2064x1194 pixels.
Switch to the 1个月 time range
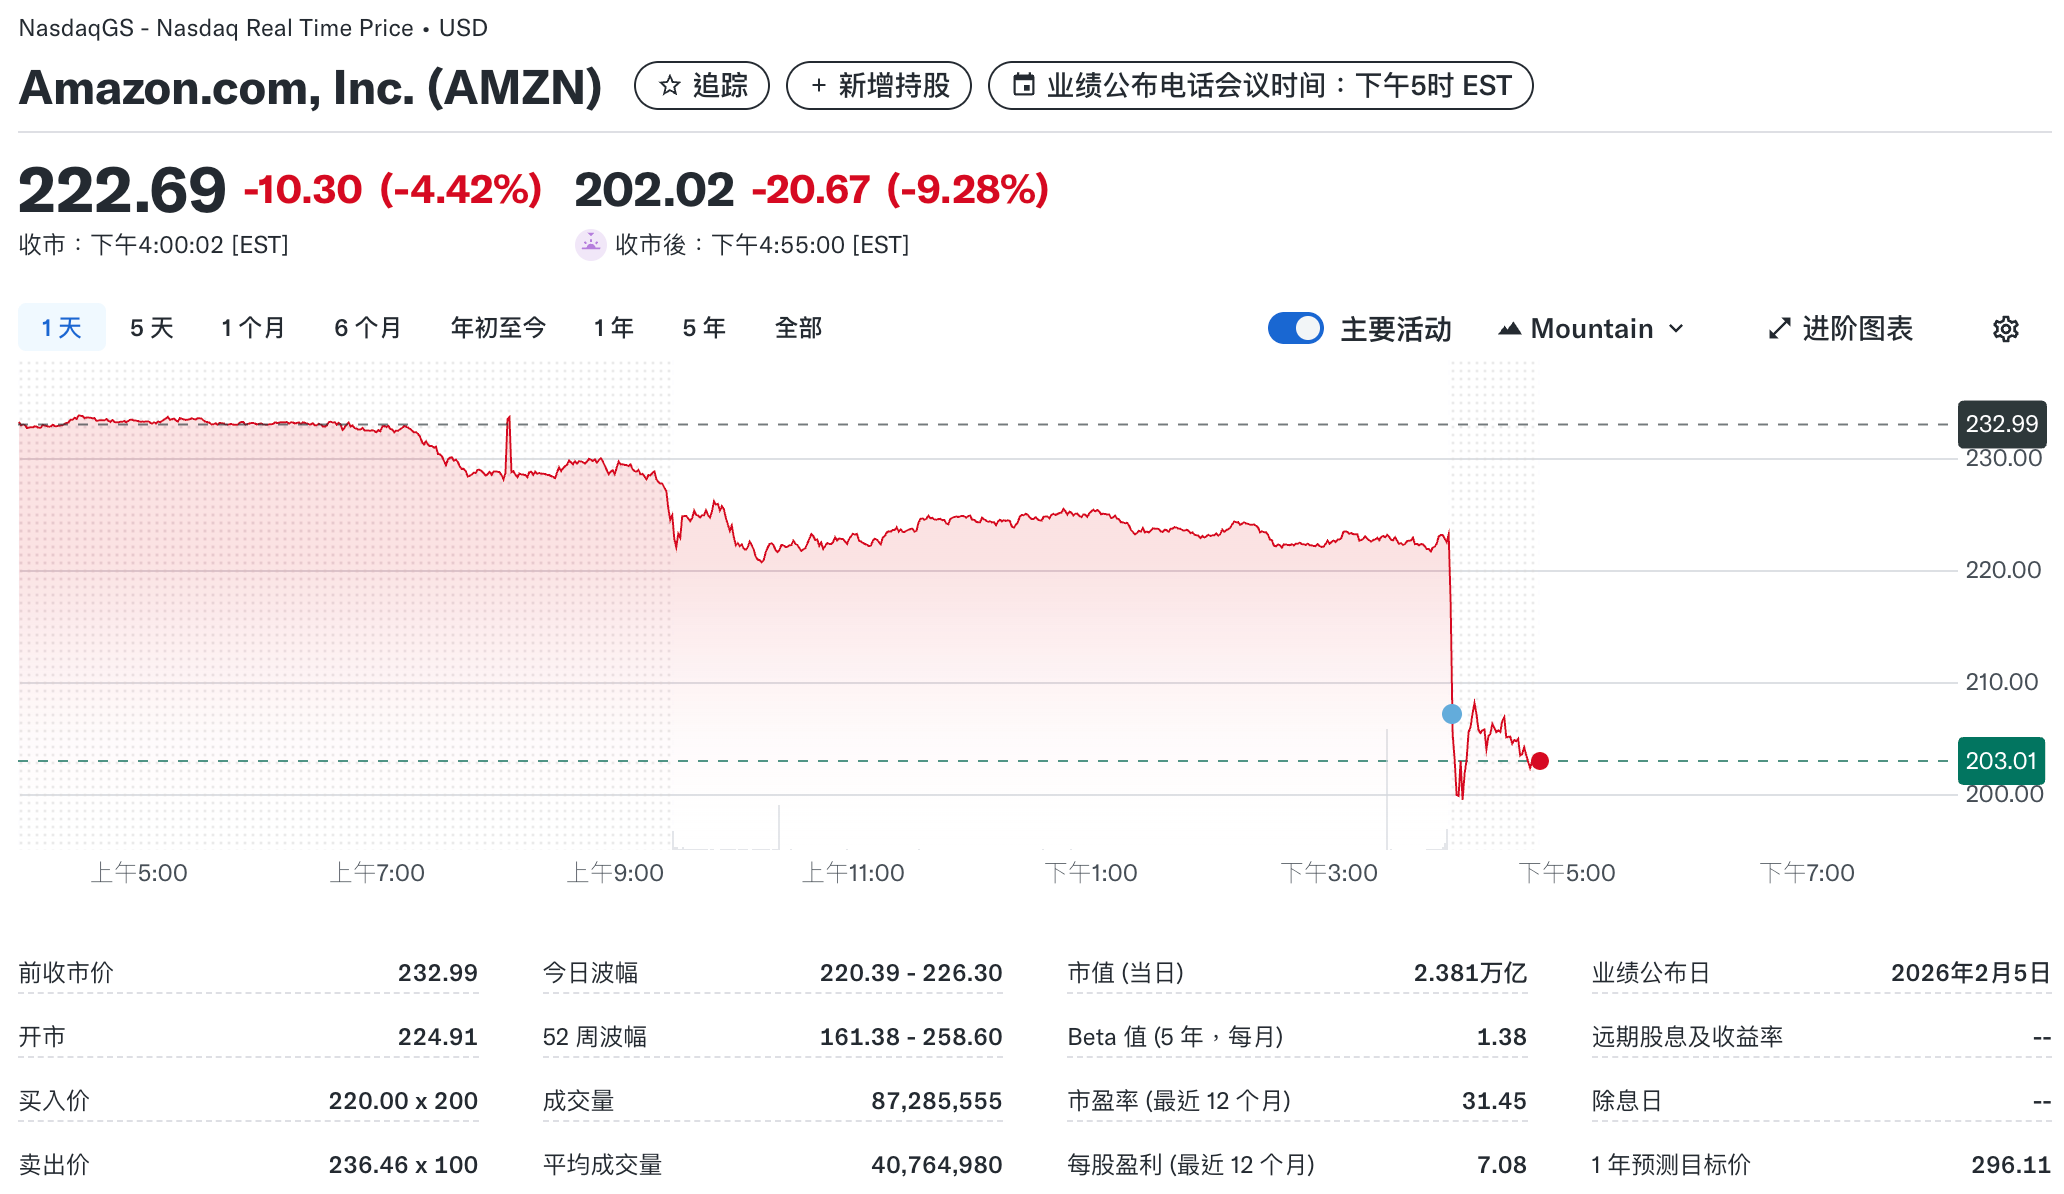(253, 327)
